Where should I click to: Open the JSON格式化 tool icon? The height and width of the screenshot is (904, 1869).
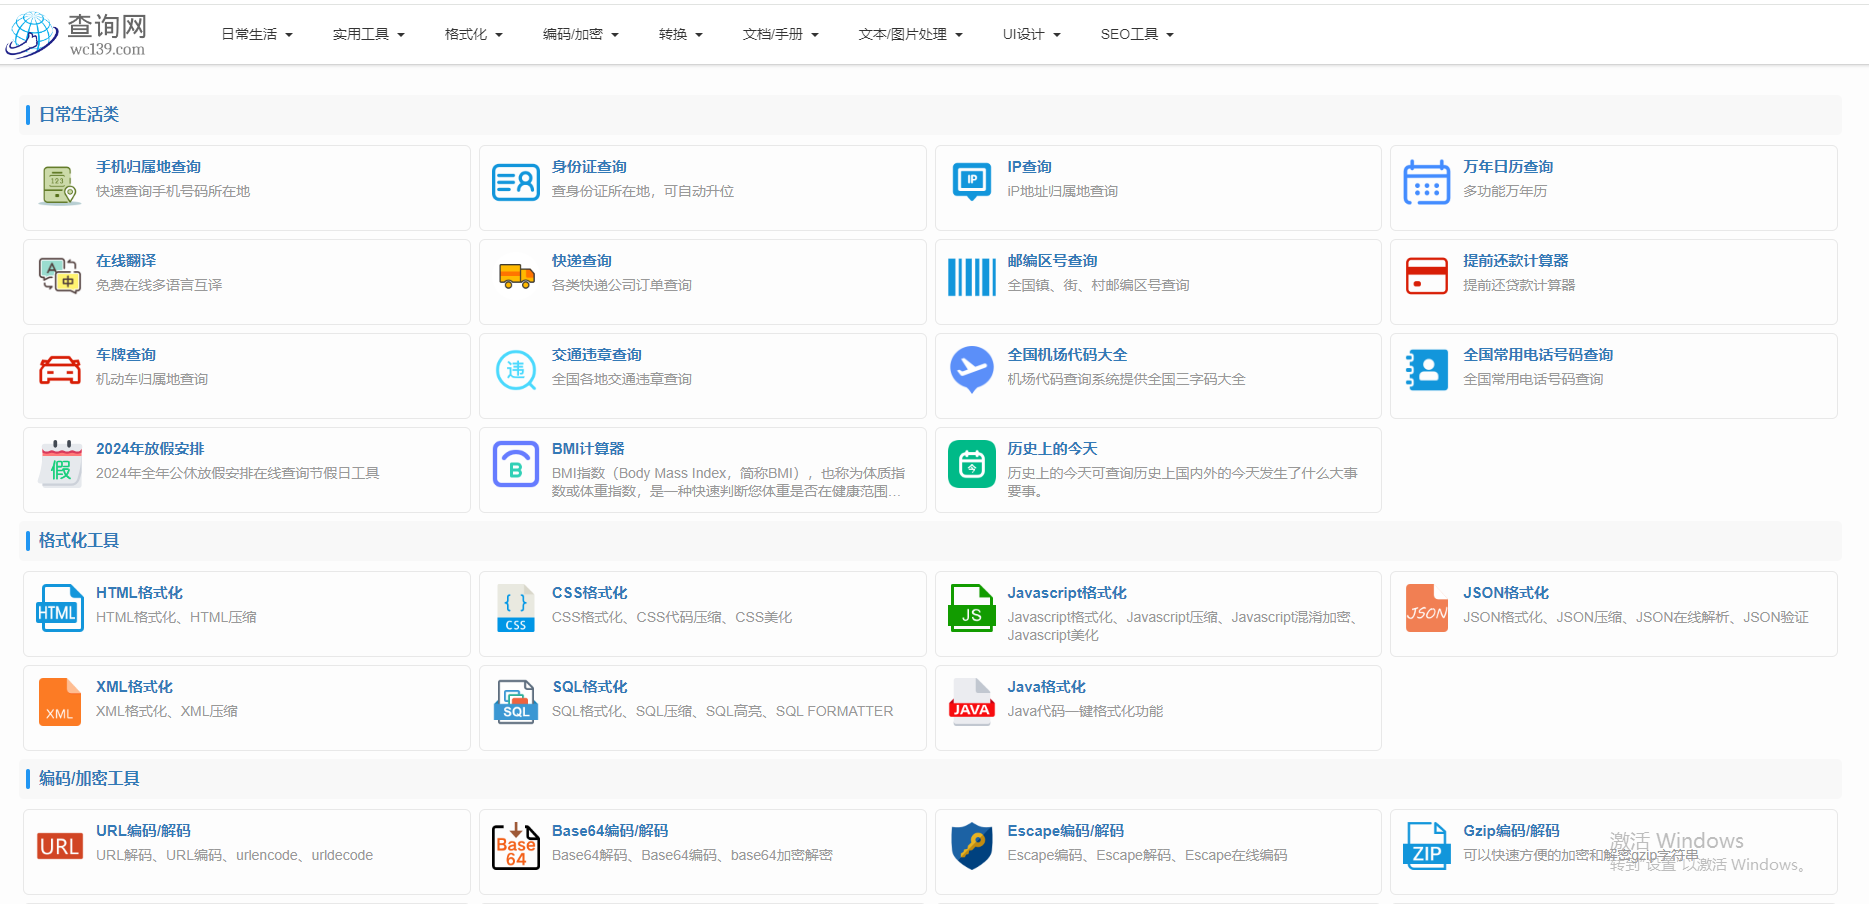pyautogui.click(x=1426, y=608)
